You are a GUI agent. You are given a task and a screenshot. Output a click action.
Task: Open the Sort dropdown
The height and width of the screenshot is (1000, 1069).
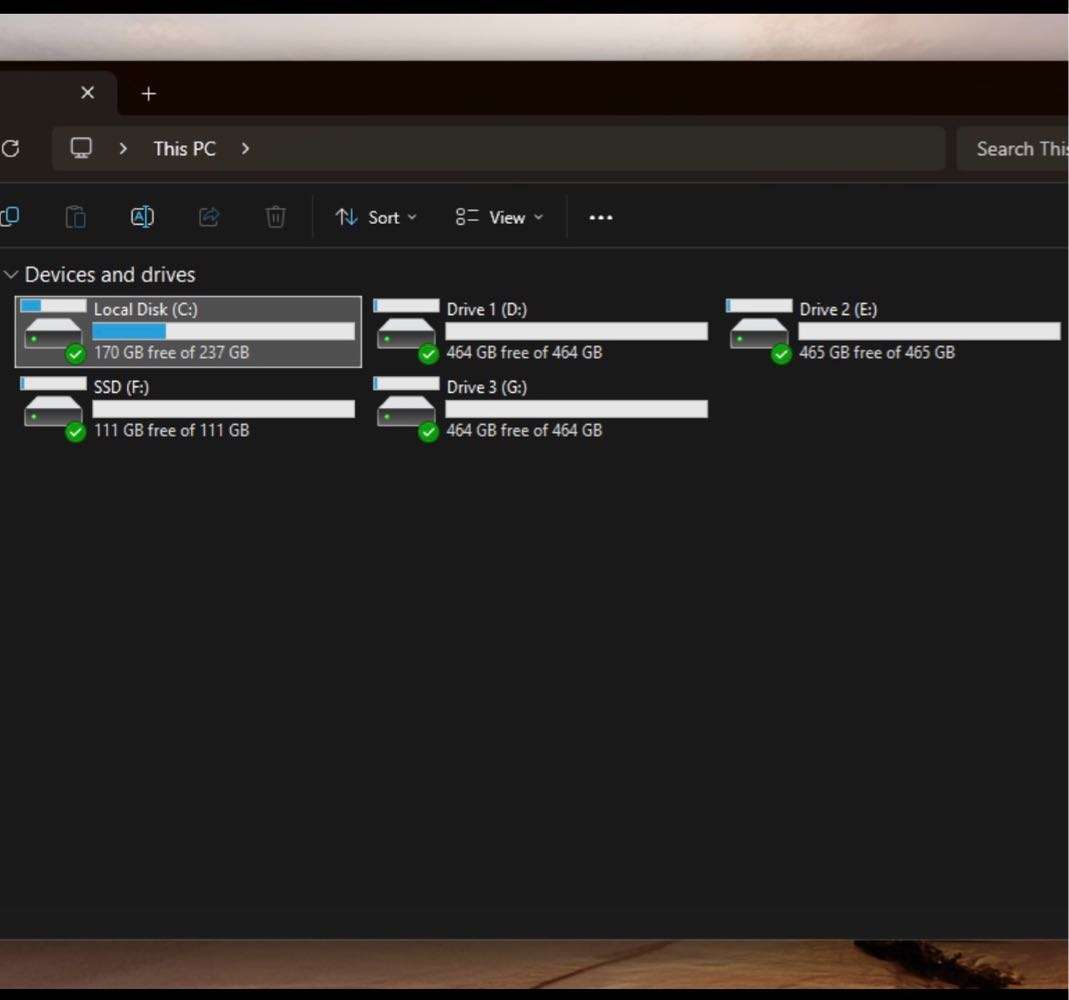pyautogui.click(x=376, y=217)
